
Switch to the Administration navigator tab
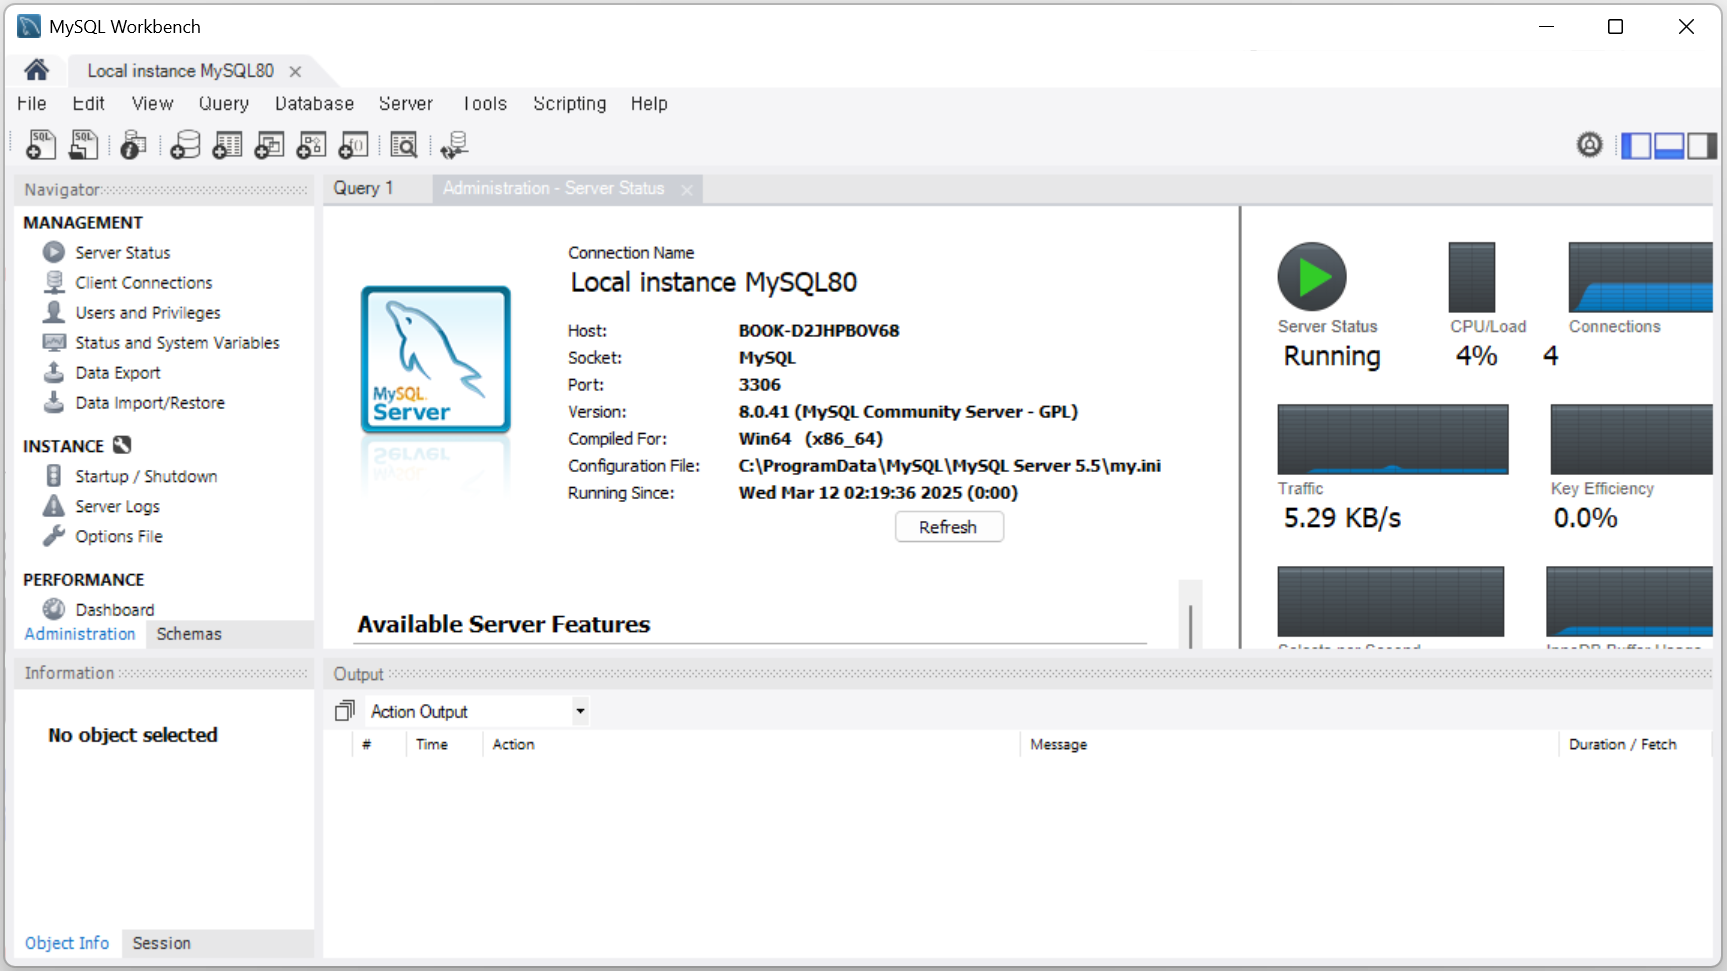tap(79, 634)
